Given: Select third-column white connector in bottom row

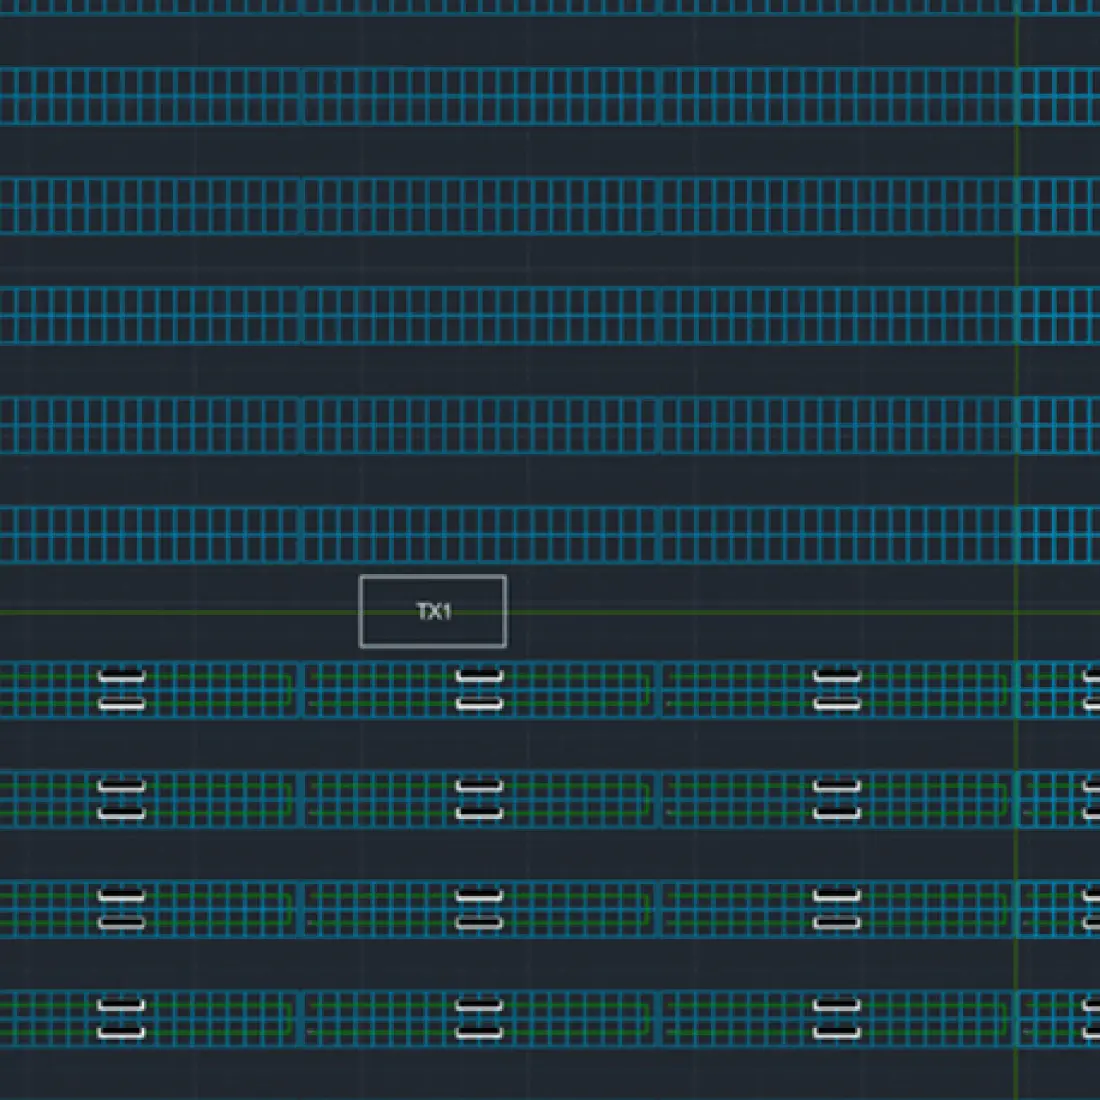Looking at the screenshot, I should (x=837, y=1019).
